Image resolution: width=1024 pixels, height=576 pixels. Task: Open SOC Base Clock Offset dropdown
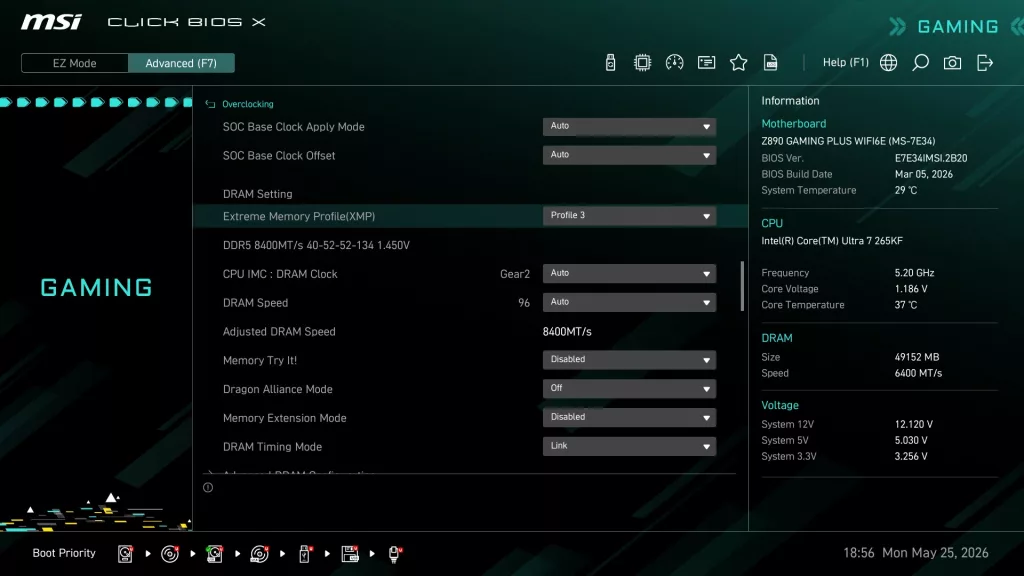(629, 155)
